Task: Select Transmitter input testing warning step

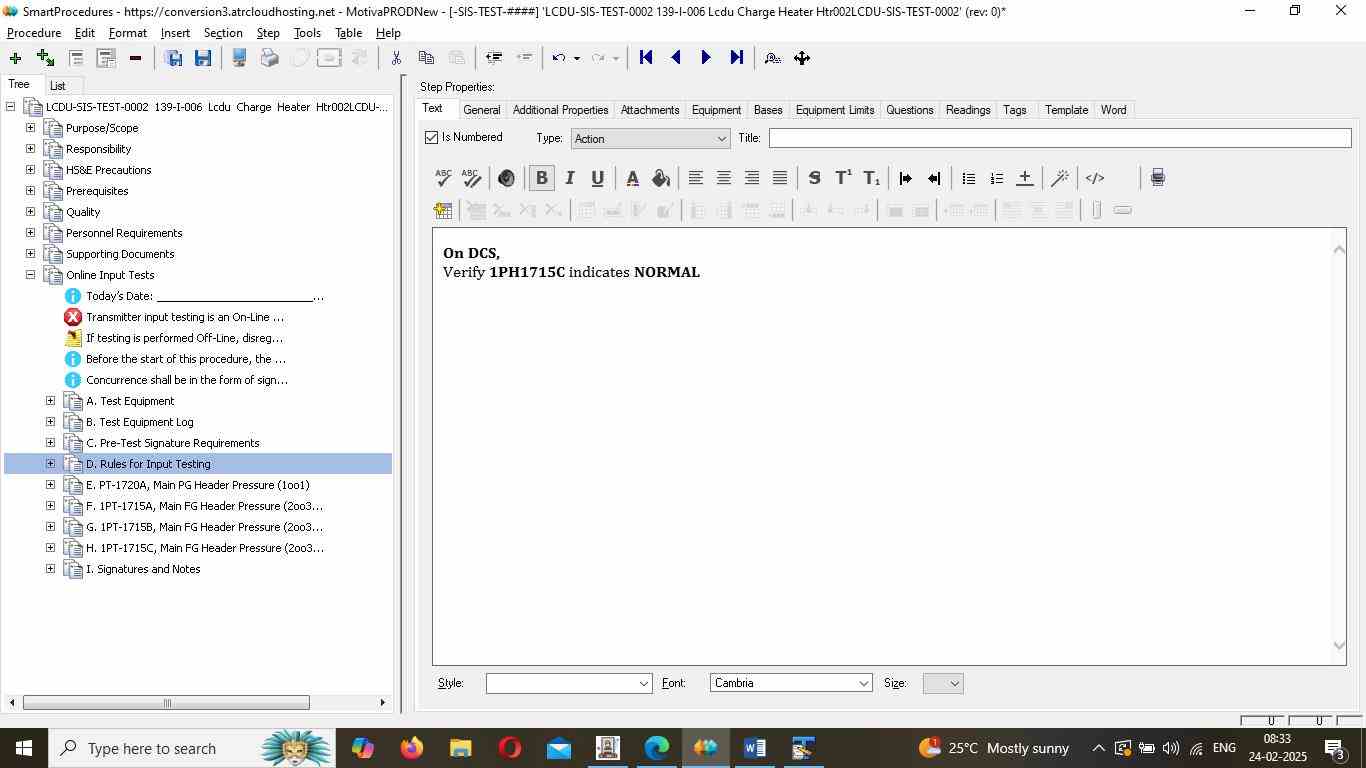Action: click(x=185, y=317)
